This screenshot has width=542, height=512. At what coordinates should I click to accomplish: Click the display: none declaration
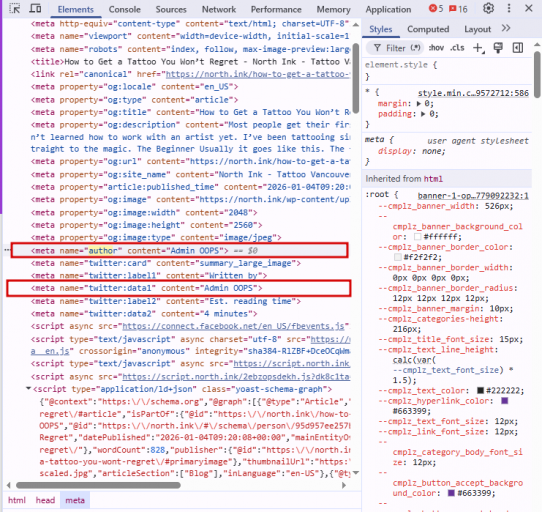tap(411, 151)
